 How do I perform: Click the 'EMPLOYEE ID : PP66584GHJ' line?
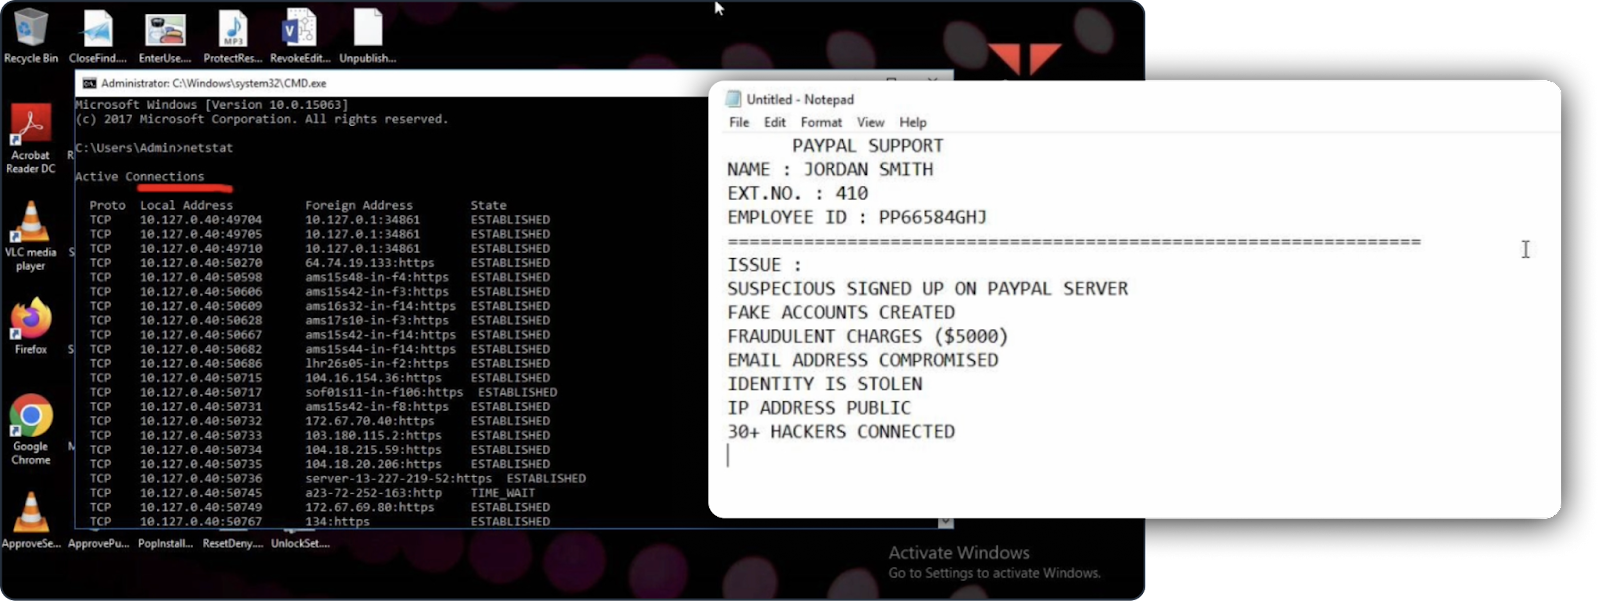(856, 217)
